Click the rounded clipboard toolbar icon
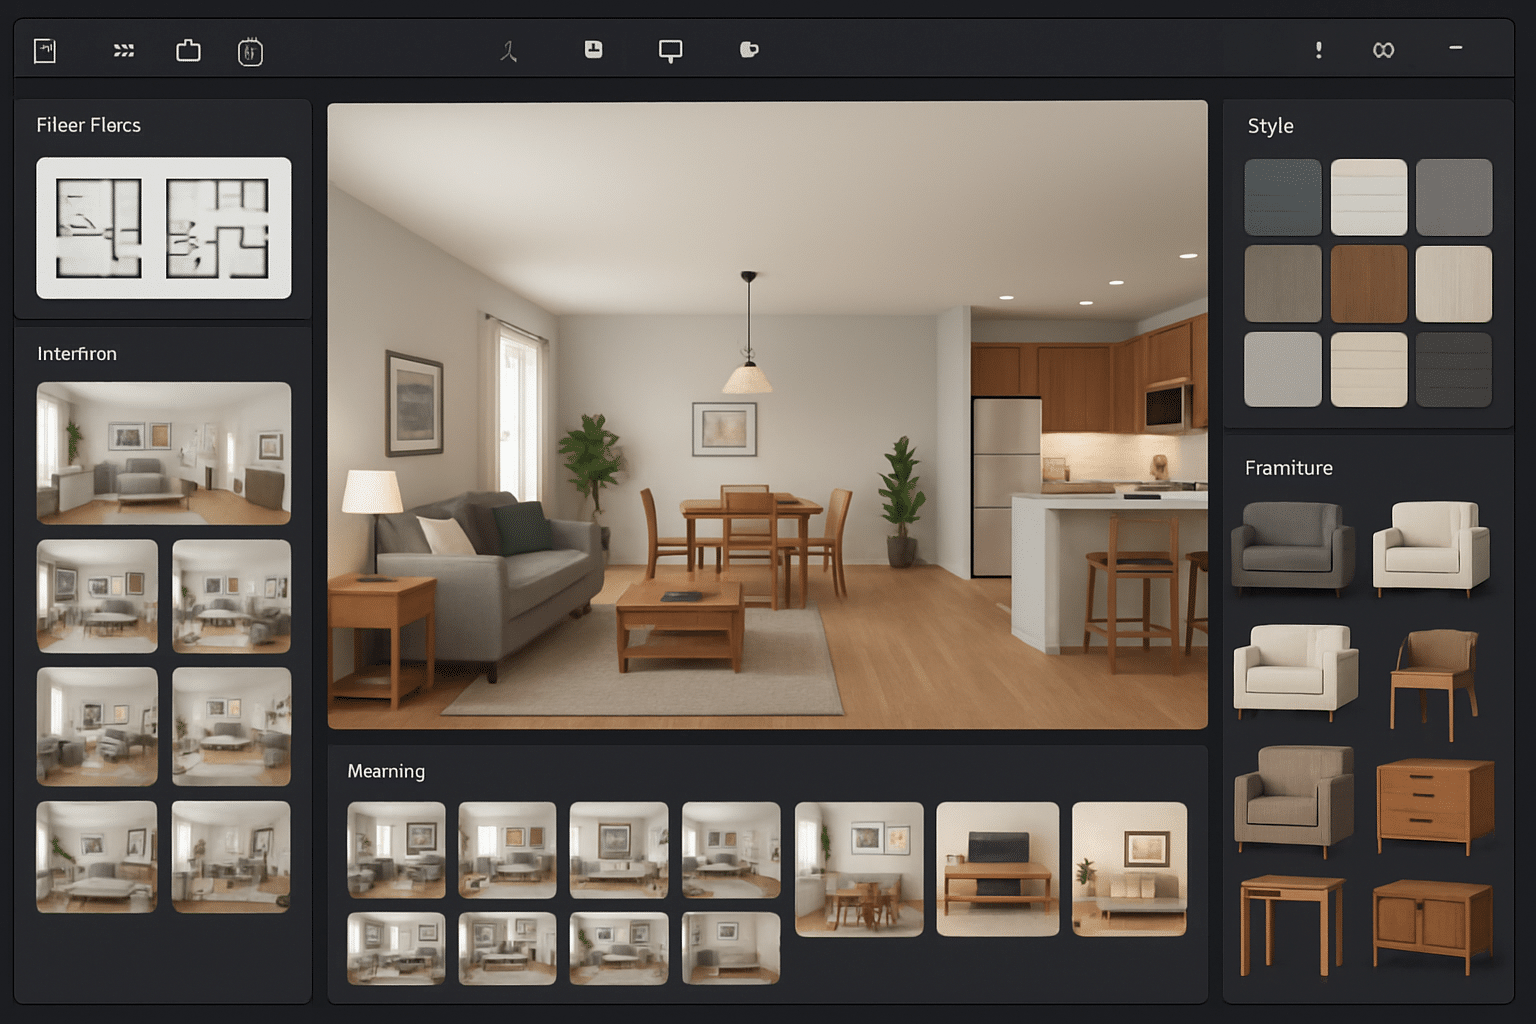Screen dimensions: 1536x1024 250,51
